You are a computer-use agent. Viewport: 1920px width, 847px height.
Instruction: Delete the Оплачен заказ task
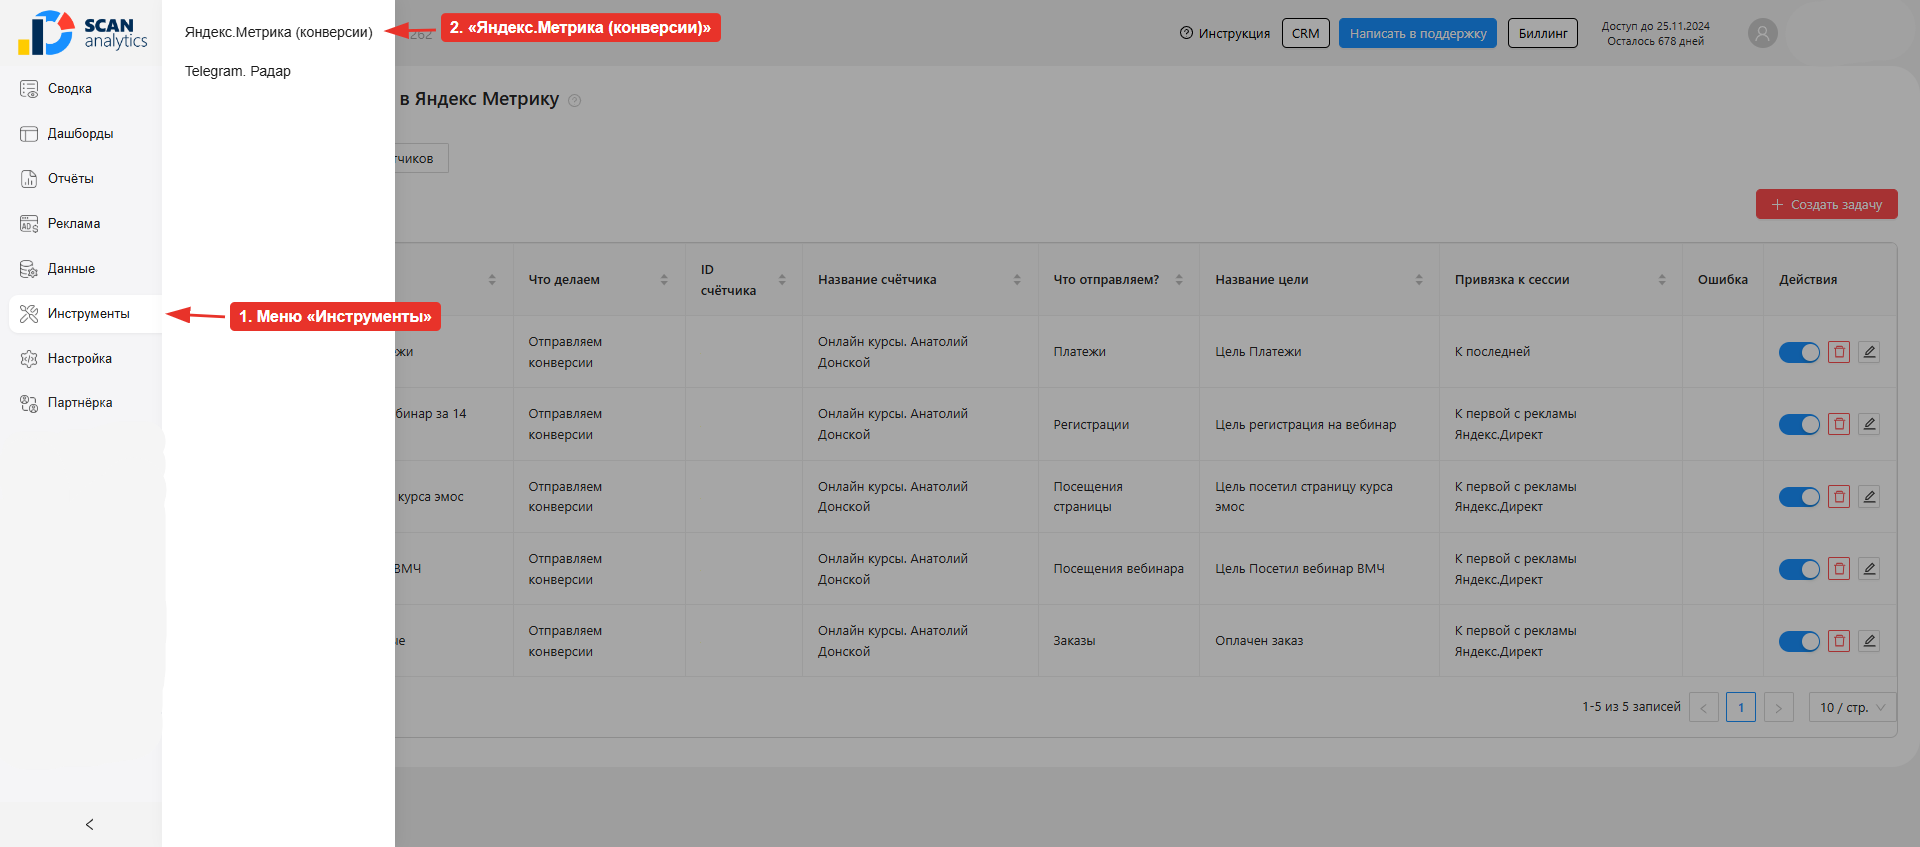(x=1839, y=641)
